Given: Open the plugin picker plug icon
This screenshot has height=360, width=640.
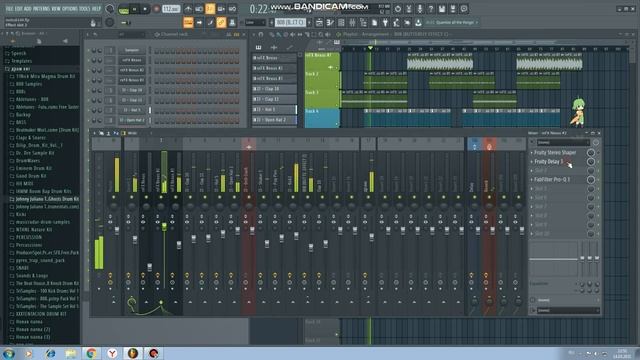Looking at the screenshot, I should point(385,23).
